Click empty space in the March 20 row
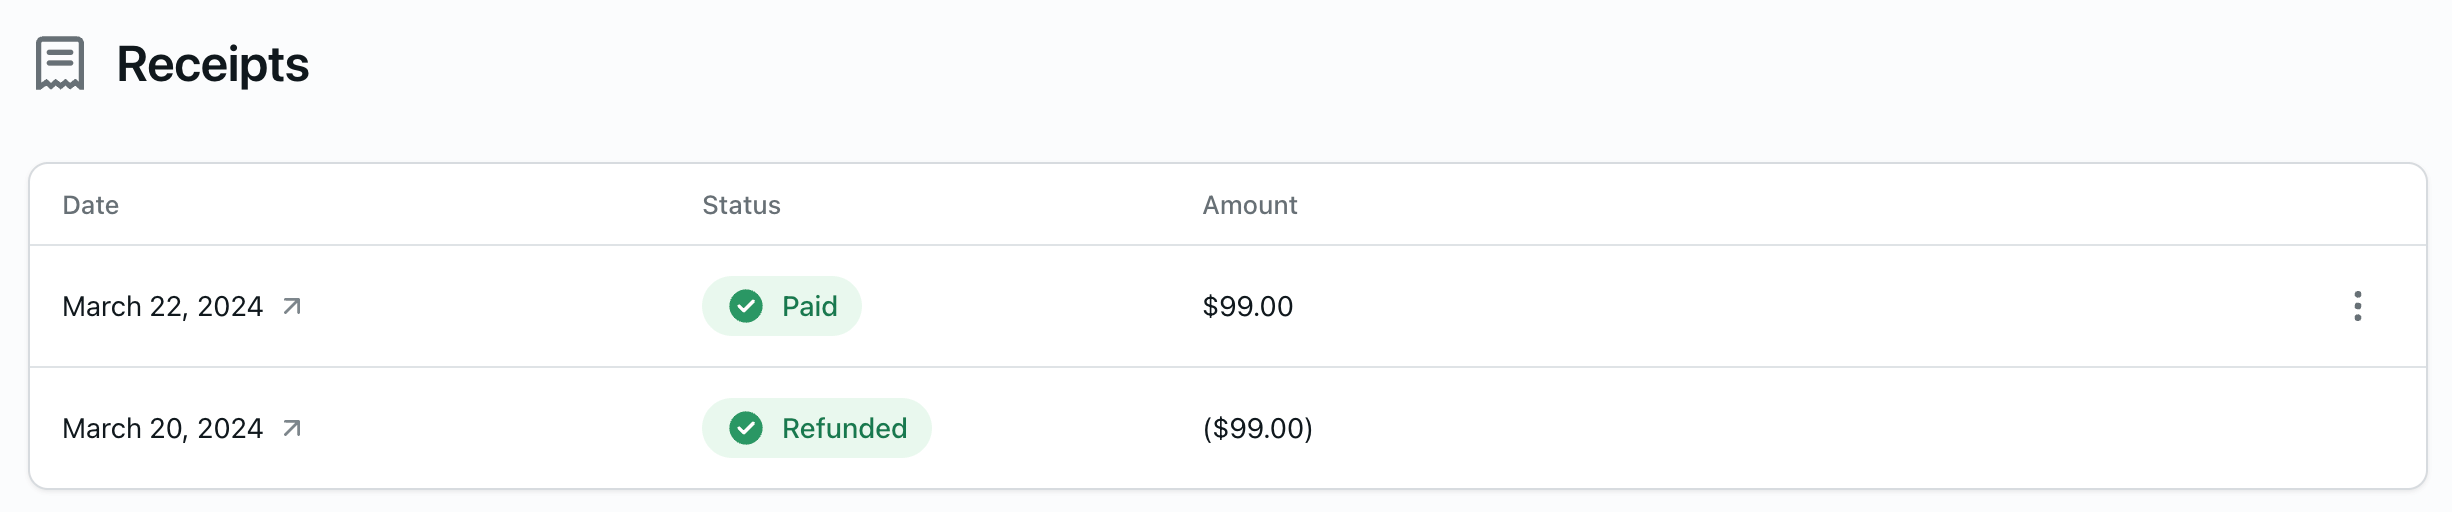 coord(1800,428)
